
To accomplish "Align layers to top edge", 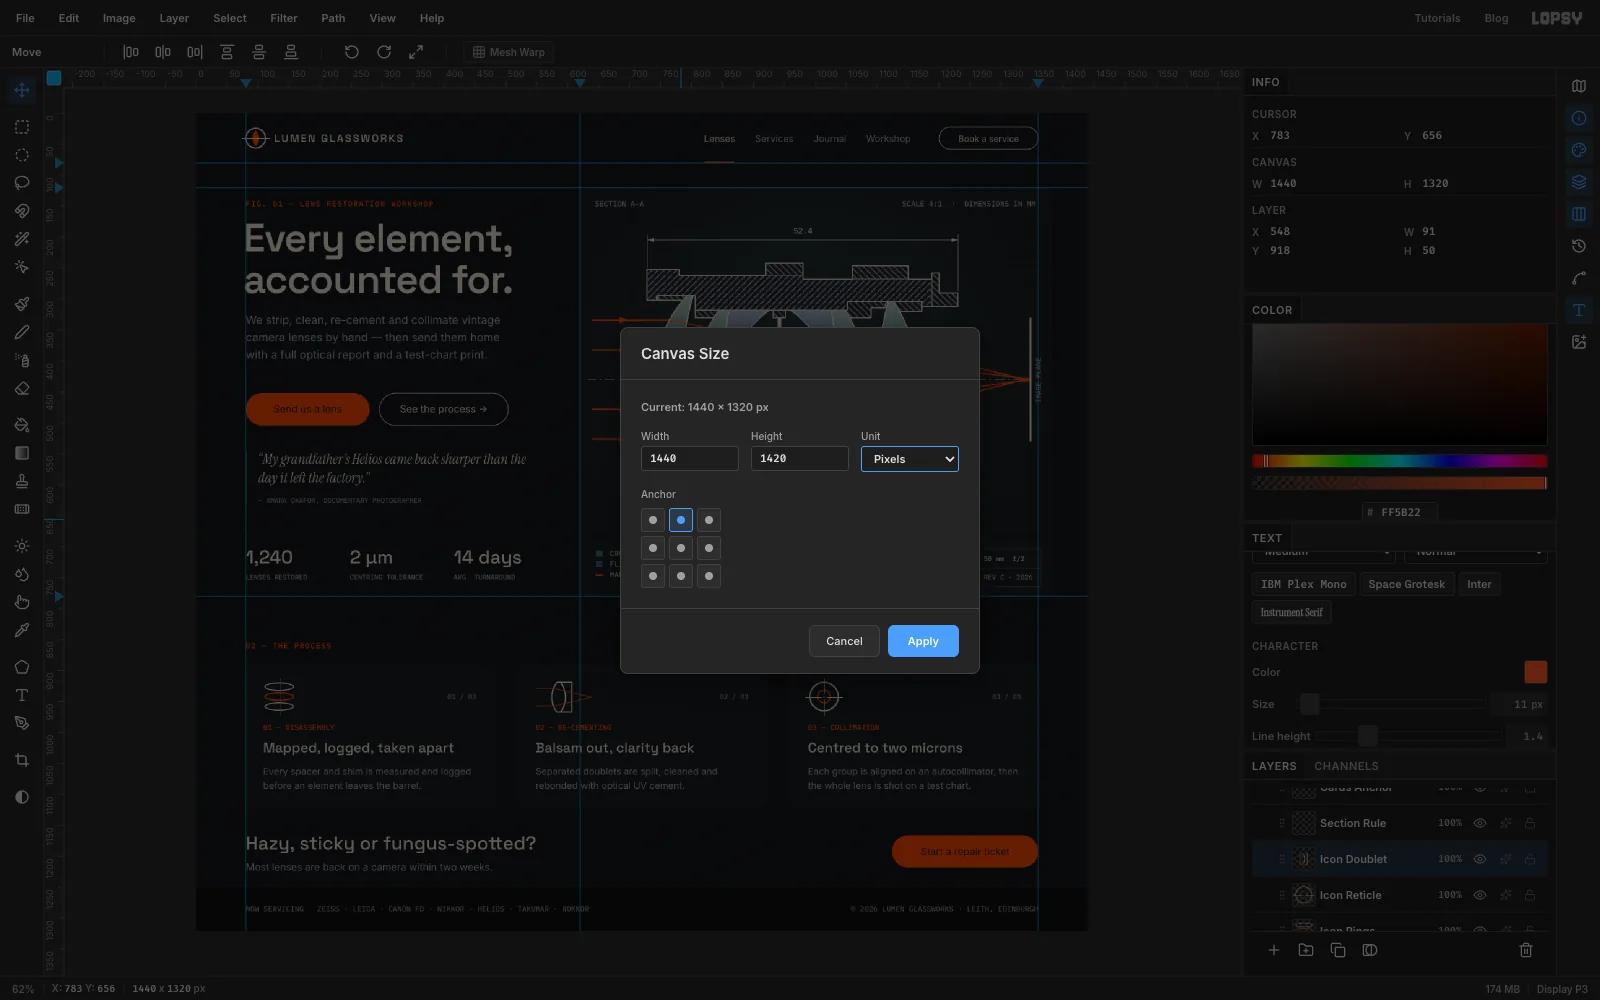I will (227, 52).
